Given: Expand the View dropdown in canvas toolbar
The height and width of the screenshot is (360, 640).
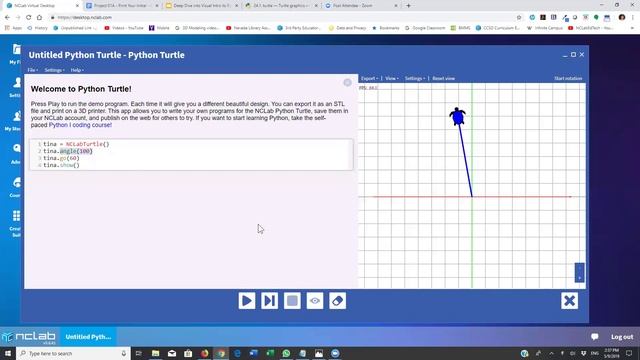Looking at the screenshot, I should tap(392, 78).
